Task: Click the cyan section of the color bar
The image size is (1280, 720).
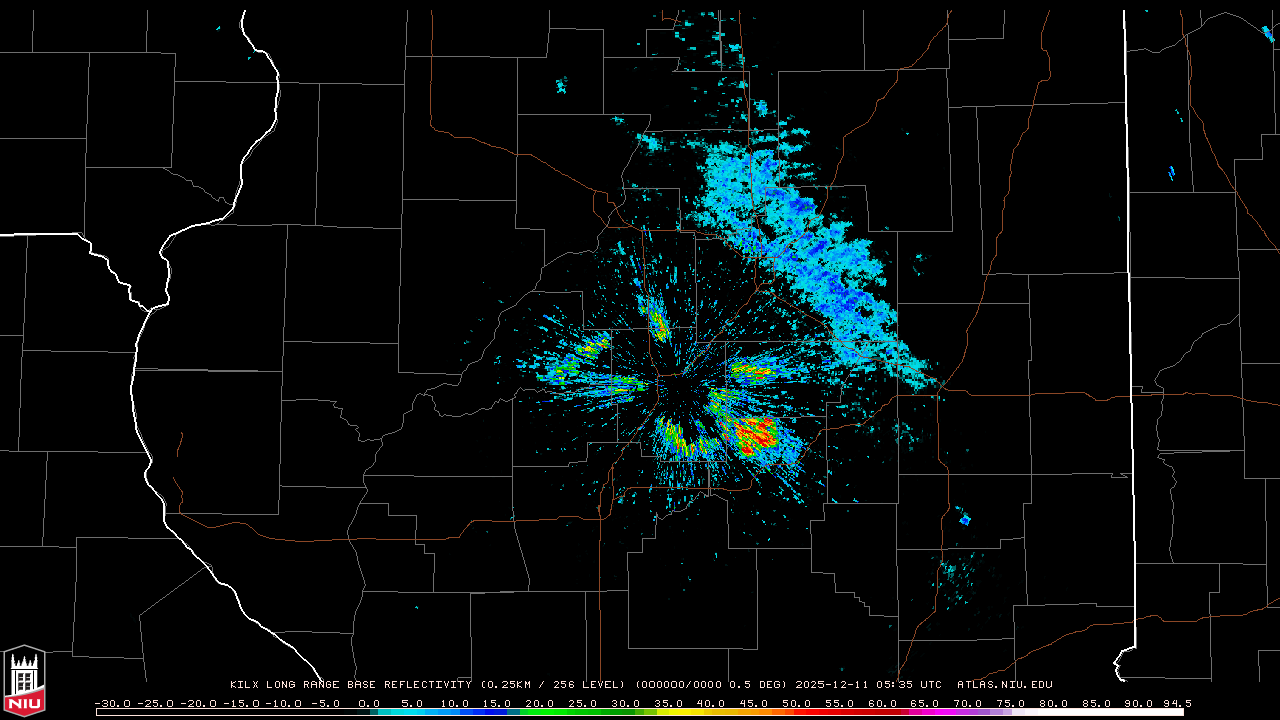Action: pyautogui.click(x=420, y=712)
